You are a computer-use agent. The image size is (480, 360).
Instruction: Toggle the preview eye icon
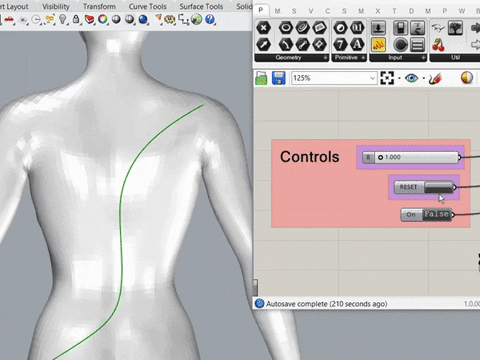[x=411, y=78]
